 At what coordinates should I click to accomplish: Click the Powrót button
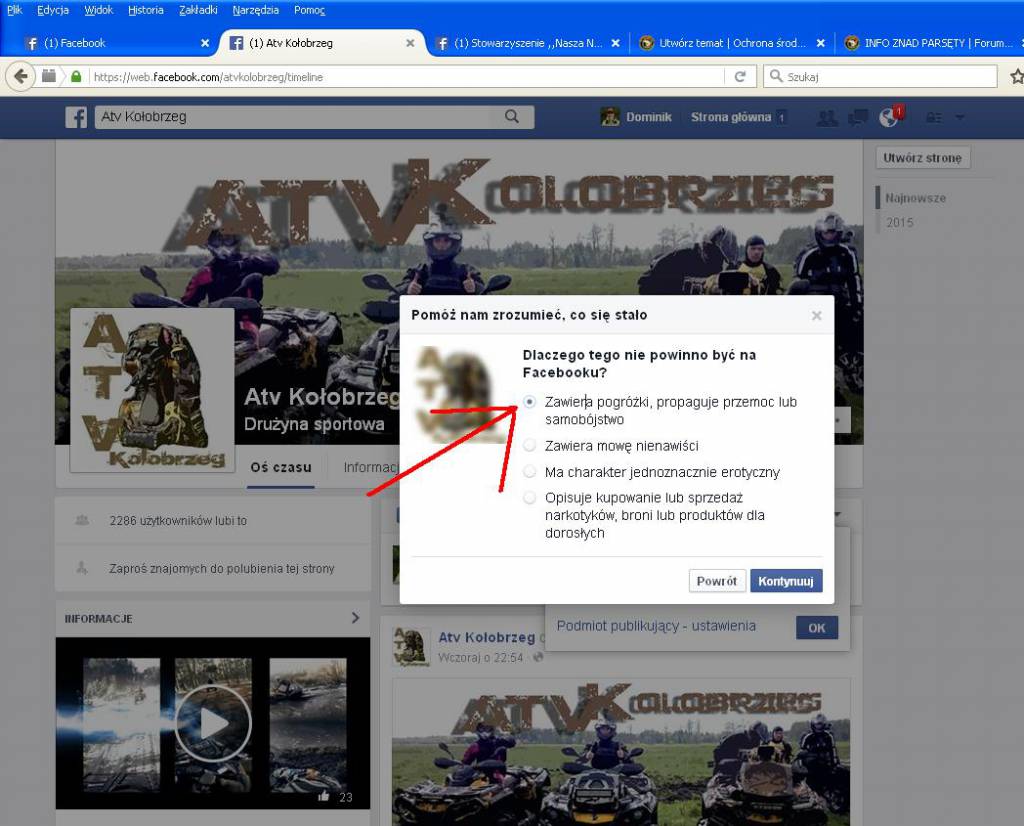click(x=716, y=580)
